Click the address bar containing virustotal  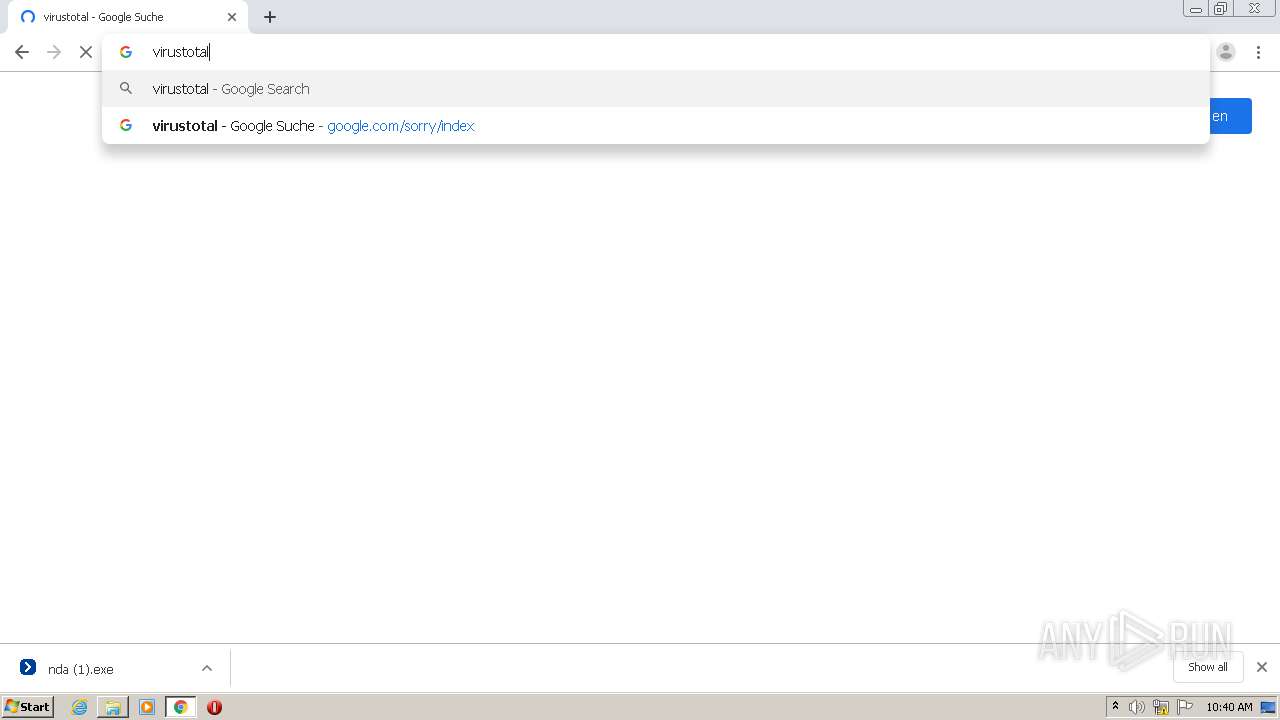[x=655, y=52]
